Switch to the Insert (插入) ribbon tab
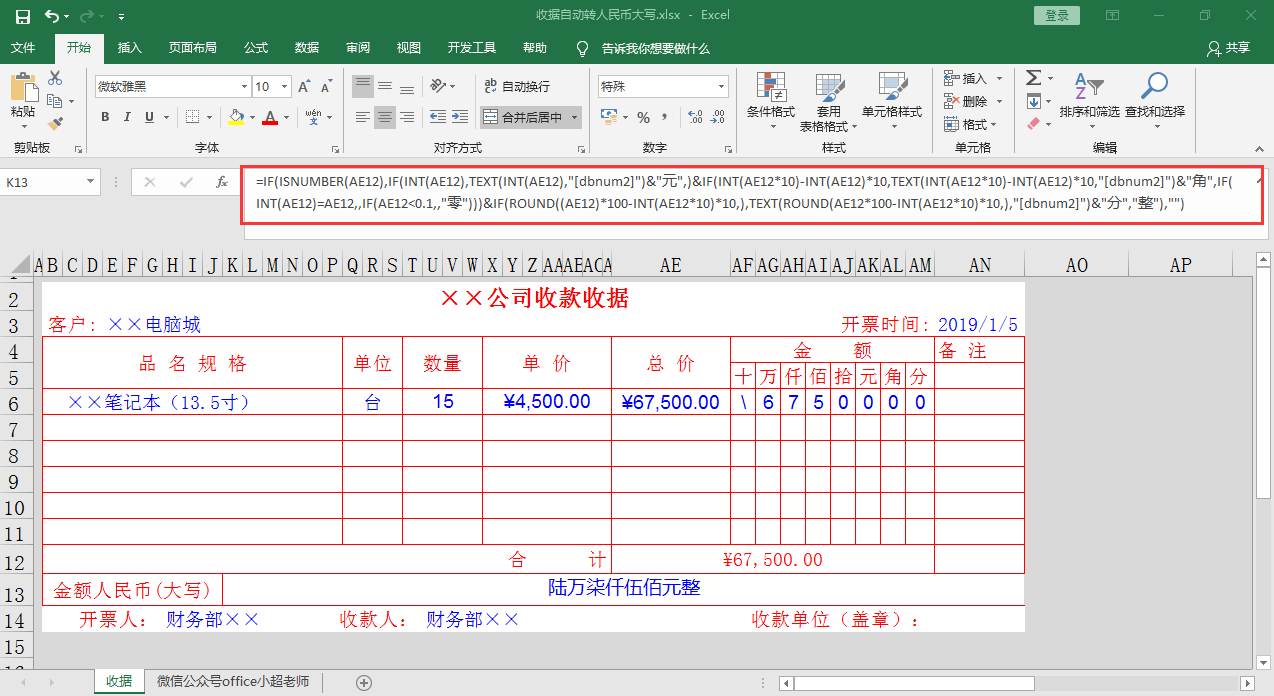The height and width of the screenshot is (696, 1274). 130,48
